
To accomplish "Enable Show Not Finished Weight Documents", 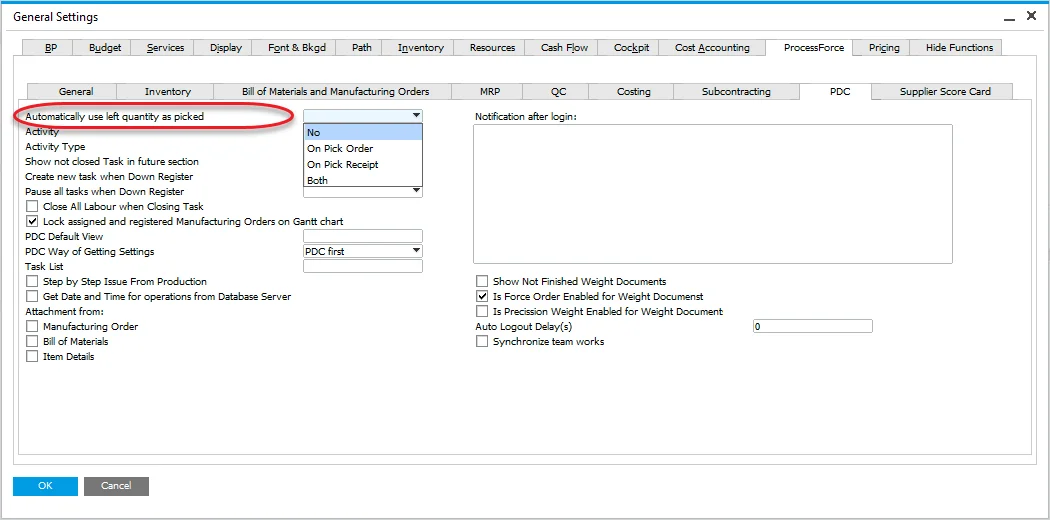I will point(483,282).
